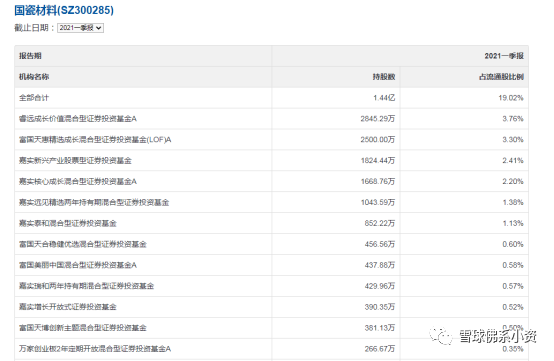Select the 390.35万 shares value
This screenshot has height=361, width=554.
click(380, 307)
